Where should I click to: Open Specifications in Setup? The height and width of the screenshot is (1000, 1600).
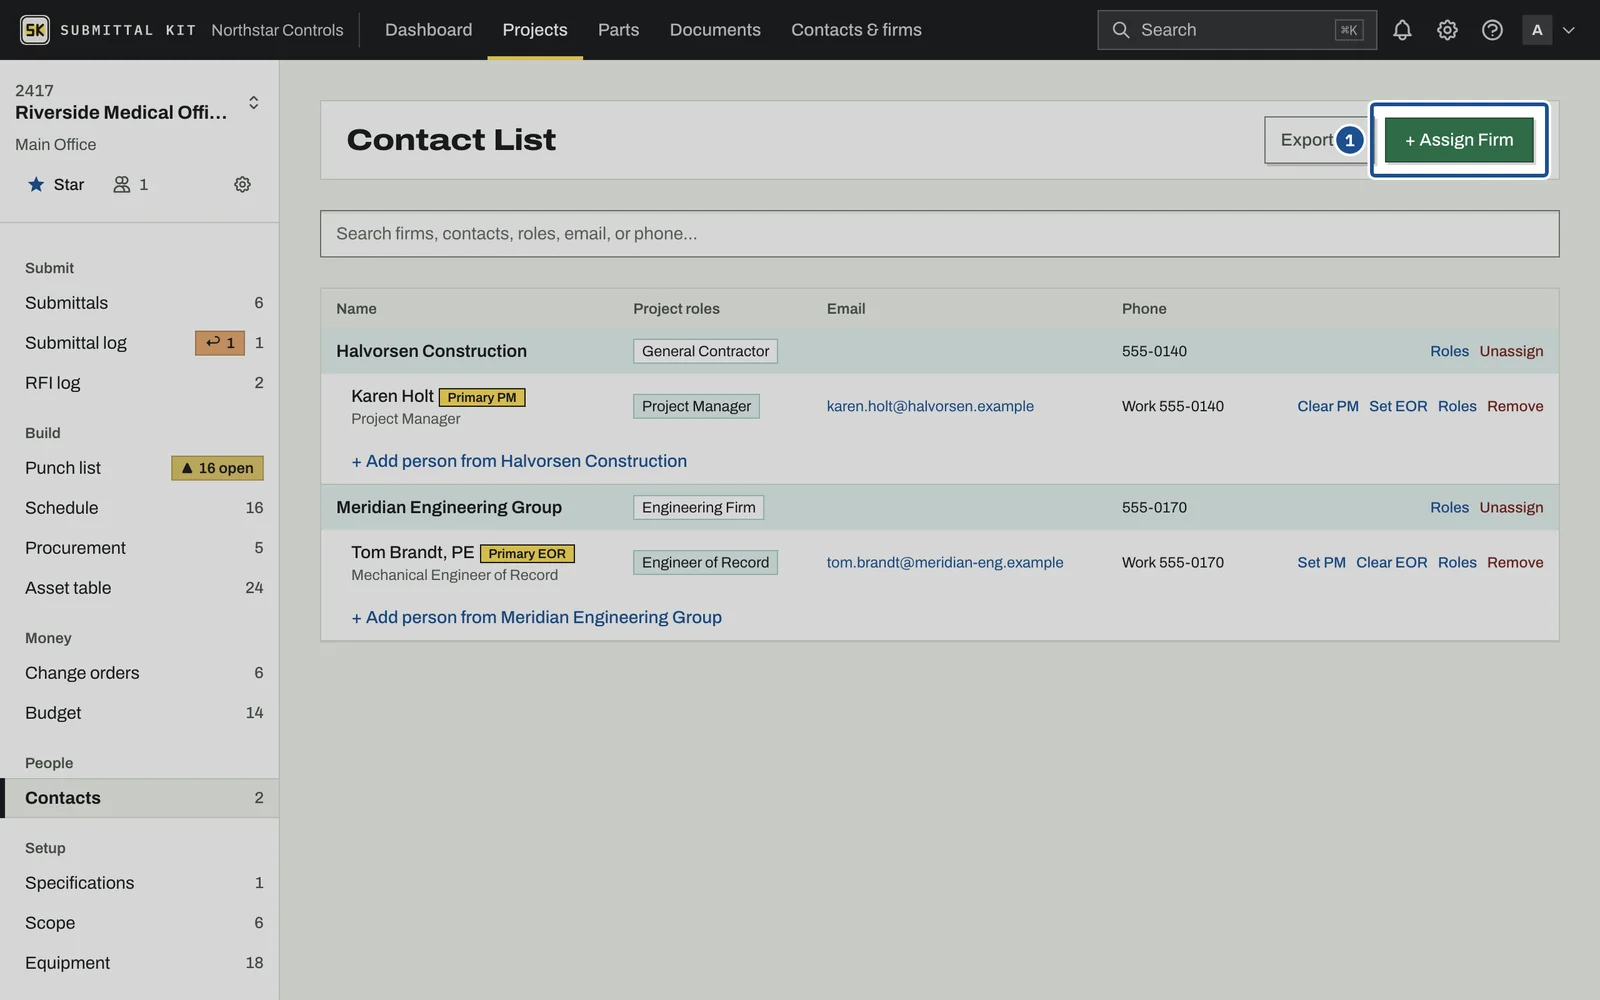[140, 883]
